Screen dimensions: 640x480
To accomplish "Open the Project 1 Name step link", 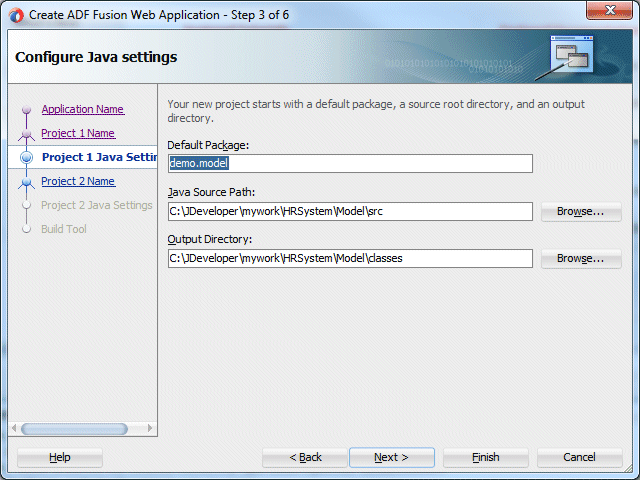I will pyautogui.click(x=78, y=133).
